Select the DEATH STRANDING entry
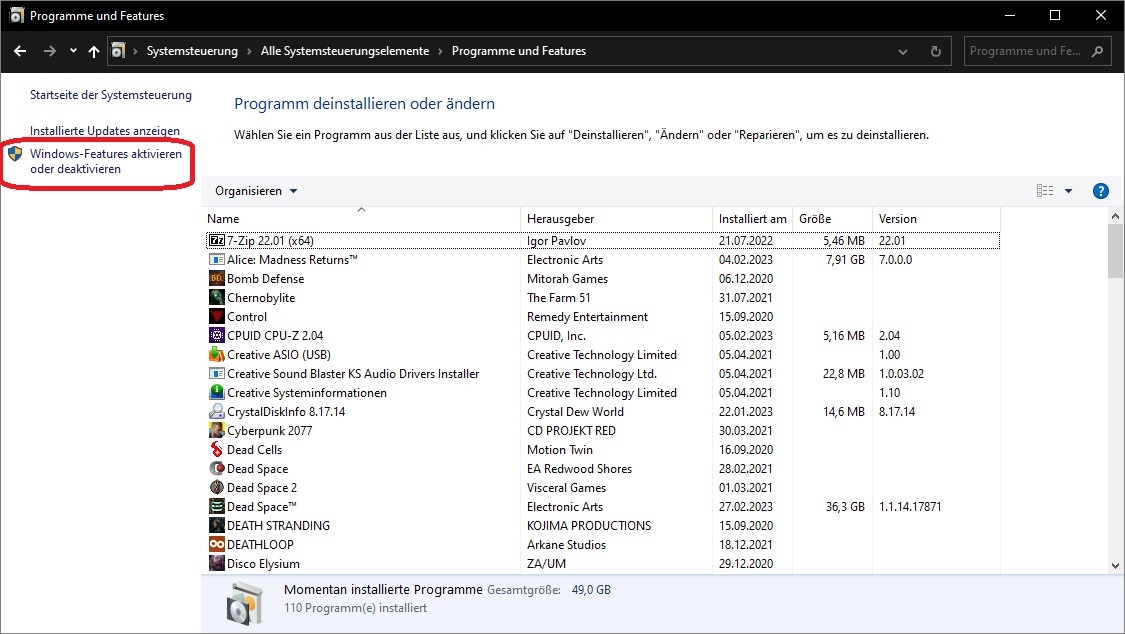Image resolution: width=1125 pixels, height=634 pixels. coord(278,526)
